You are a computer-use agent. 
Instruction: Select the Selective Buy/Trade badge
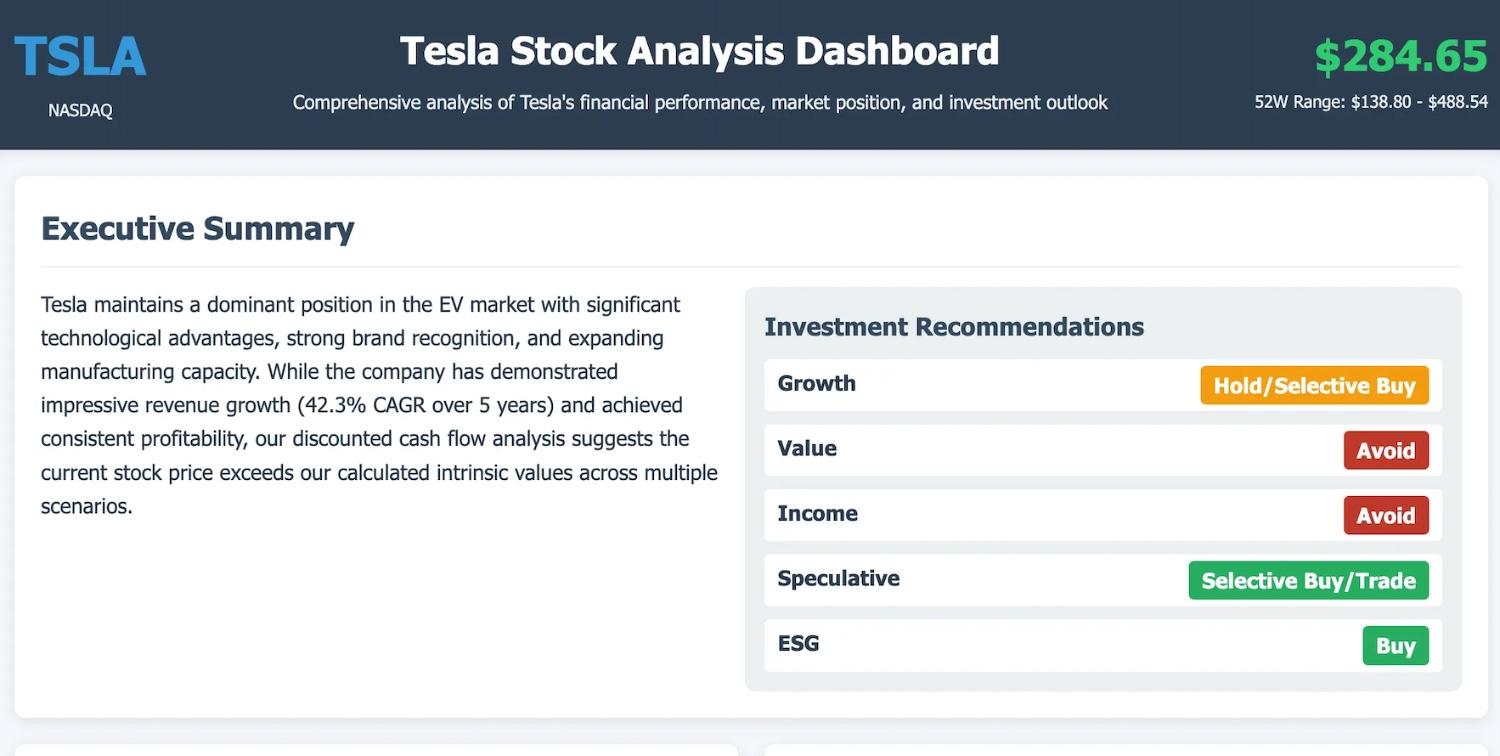1308,581
